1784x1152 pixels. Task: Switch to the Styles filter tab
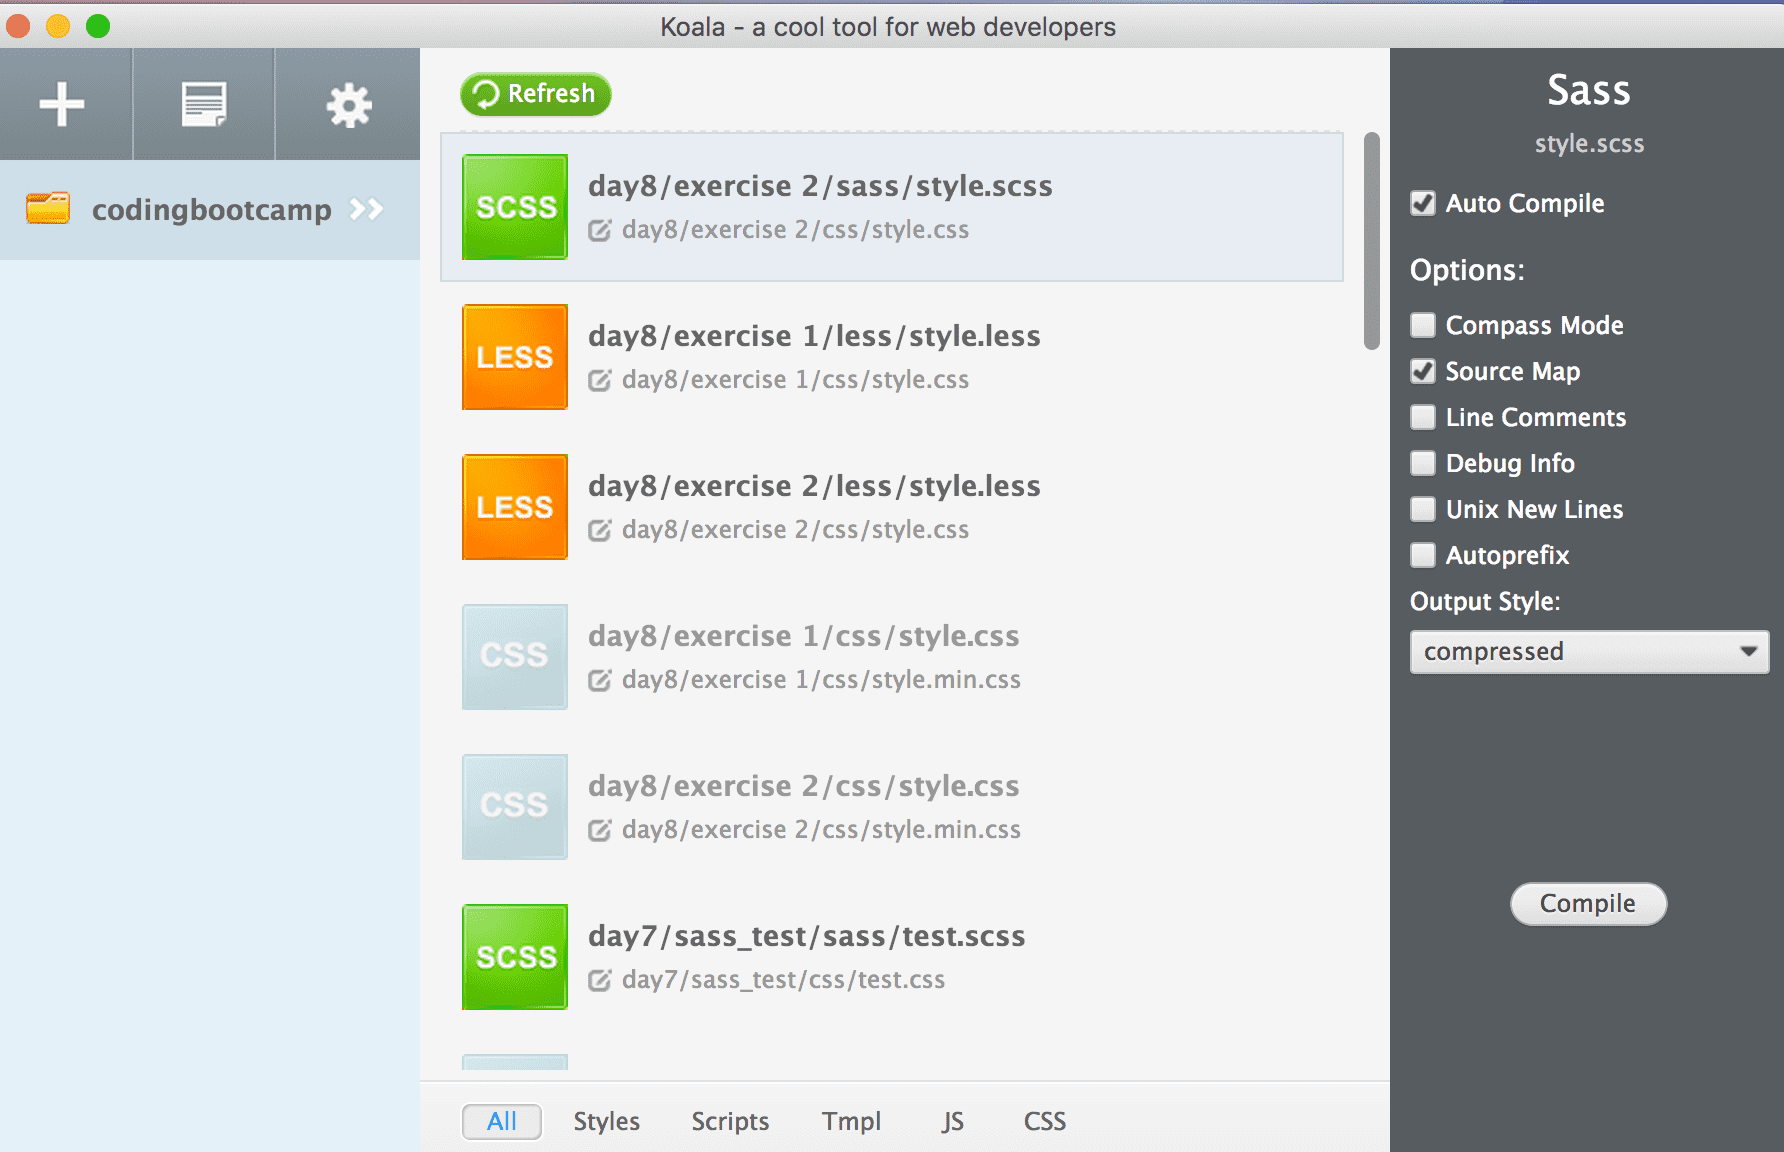click(607, 1122)
